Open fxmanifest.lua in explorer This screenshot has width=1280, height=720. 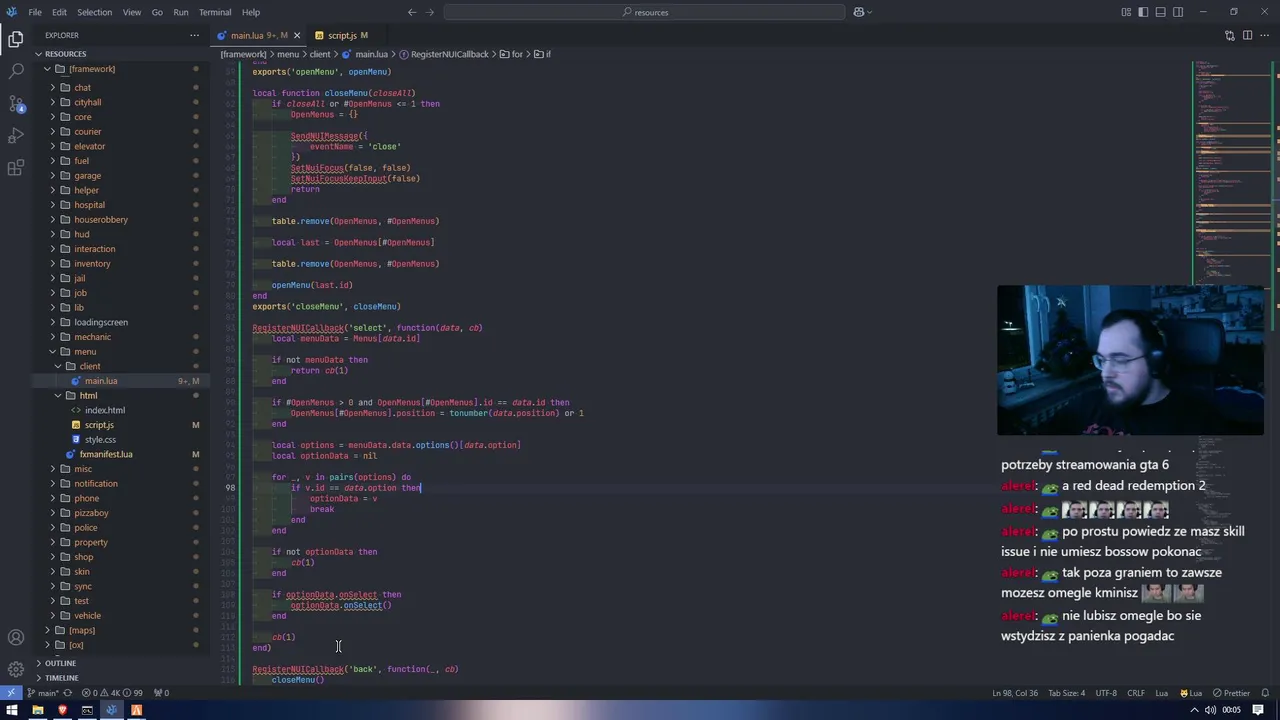(106, 454)
